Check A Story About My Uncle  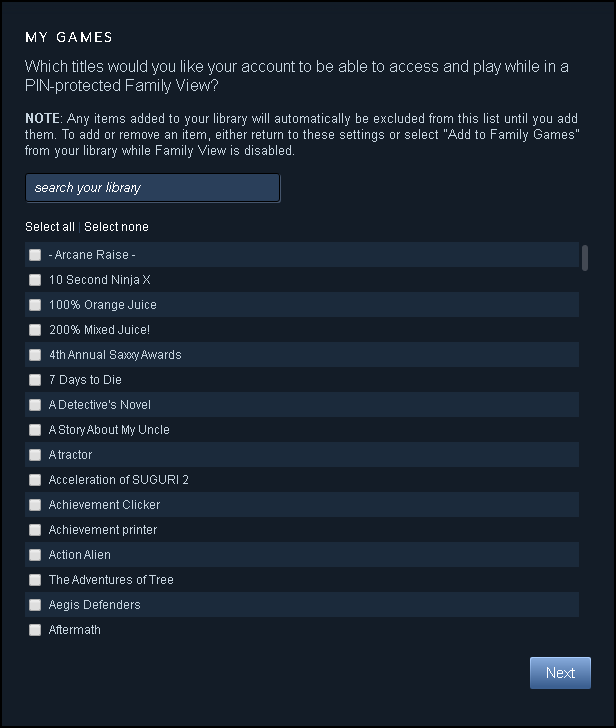[35, 430]
